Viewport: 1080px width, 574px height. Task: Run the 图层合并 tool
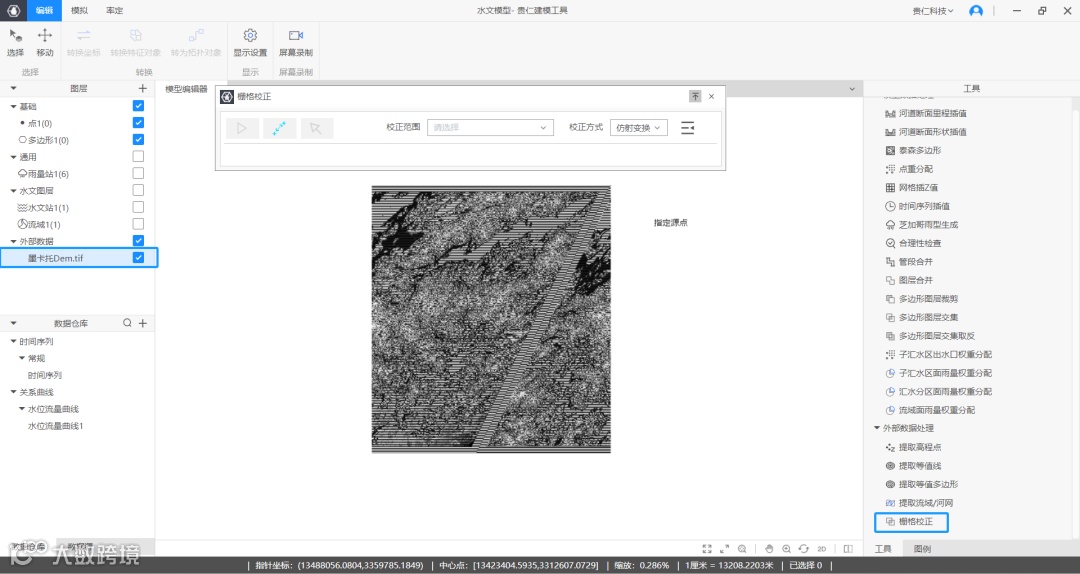[909, 280]
